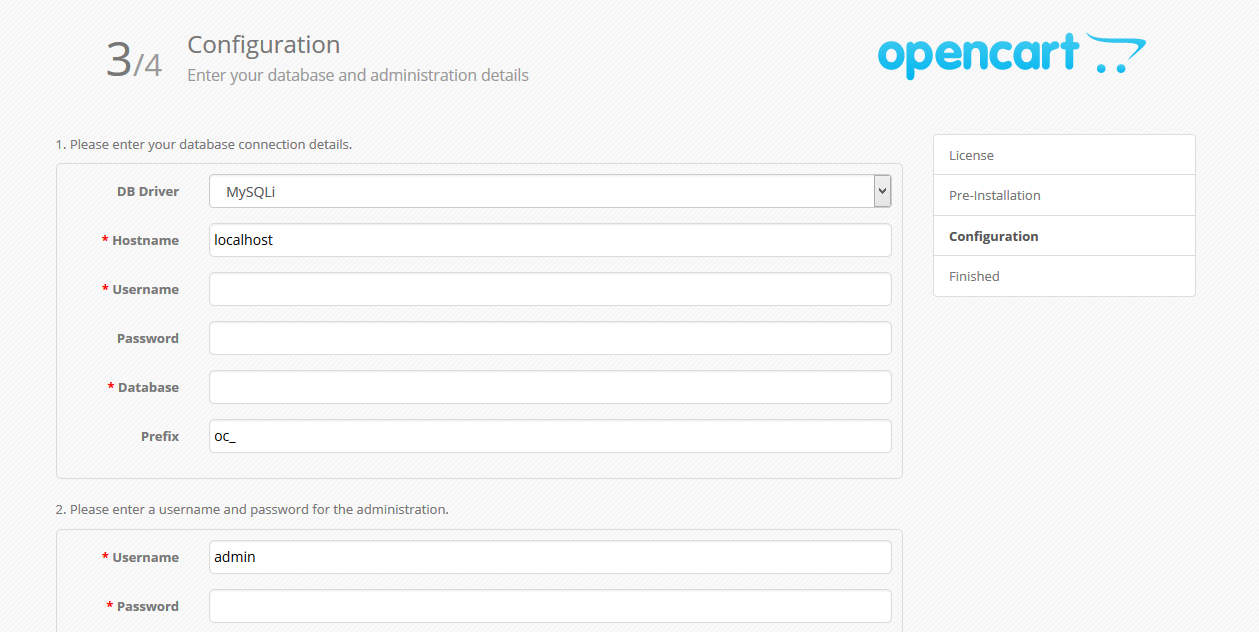Focus the administration Password input field
This screenshot has width=1259, height=632.
[550, 606]
